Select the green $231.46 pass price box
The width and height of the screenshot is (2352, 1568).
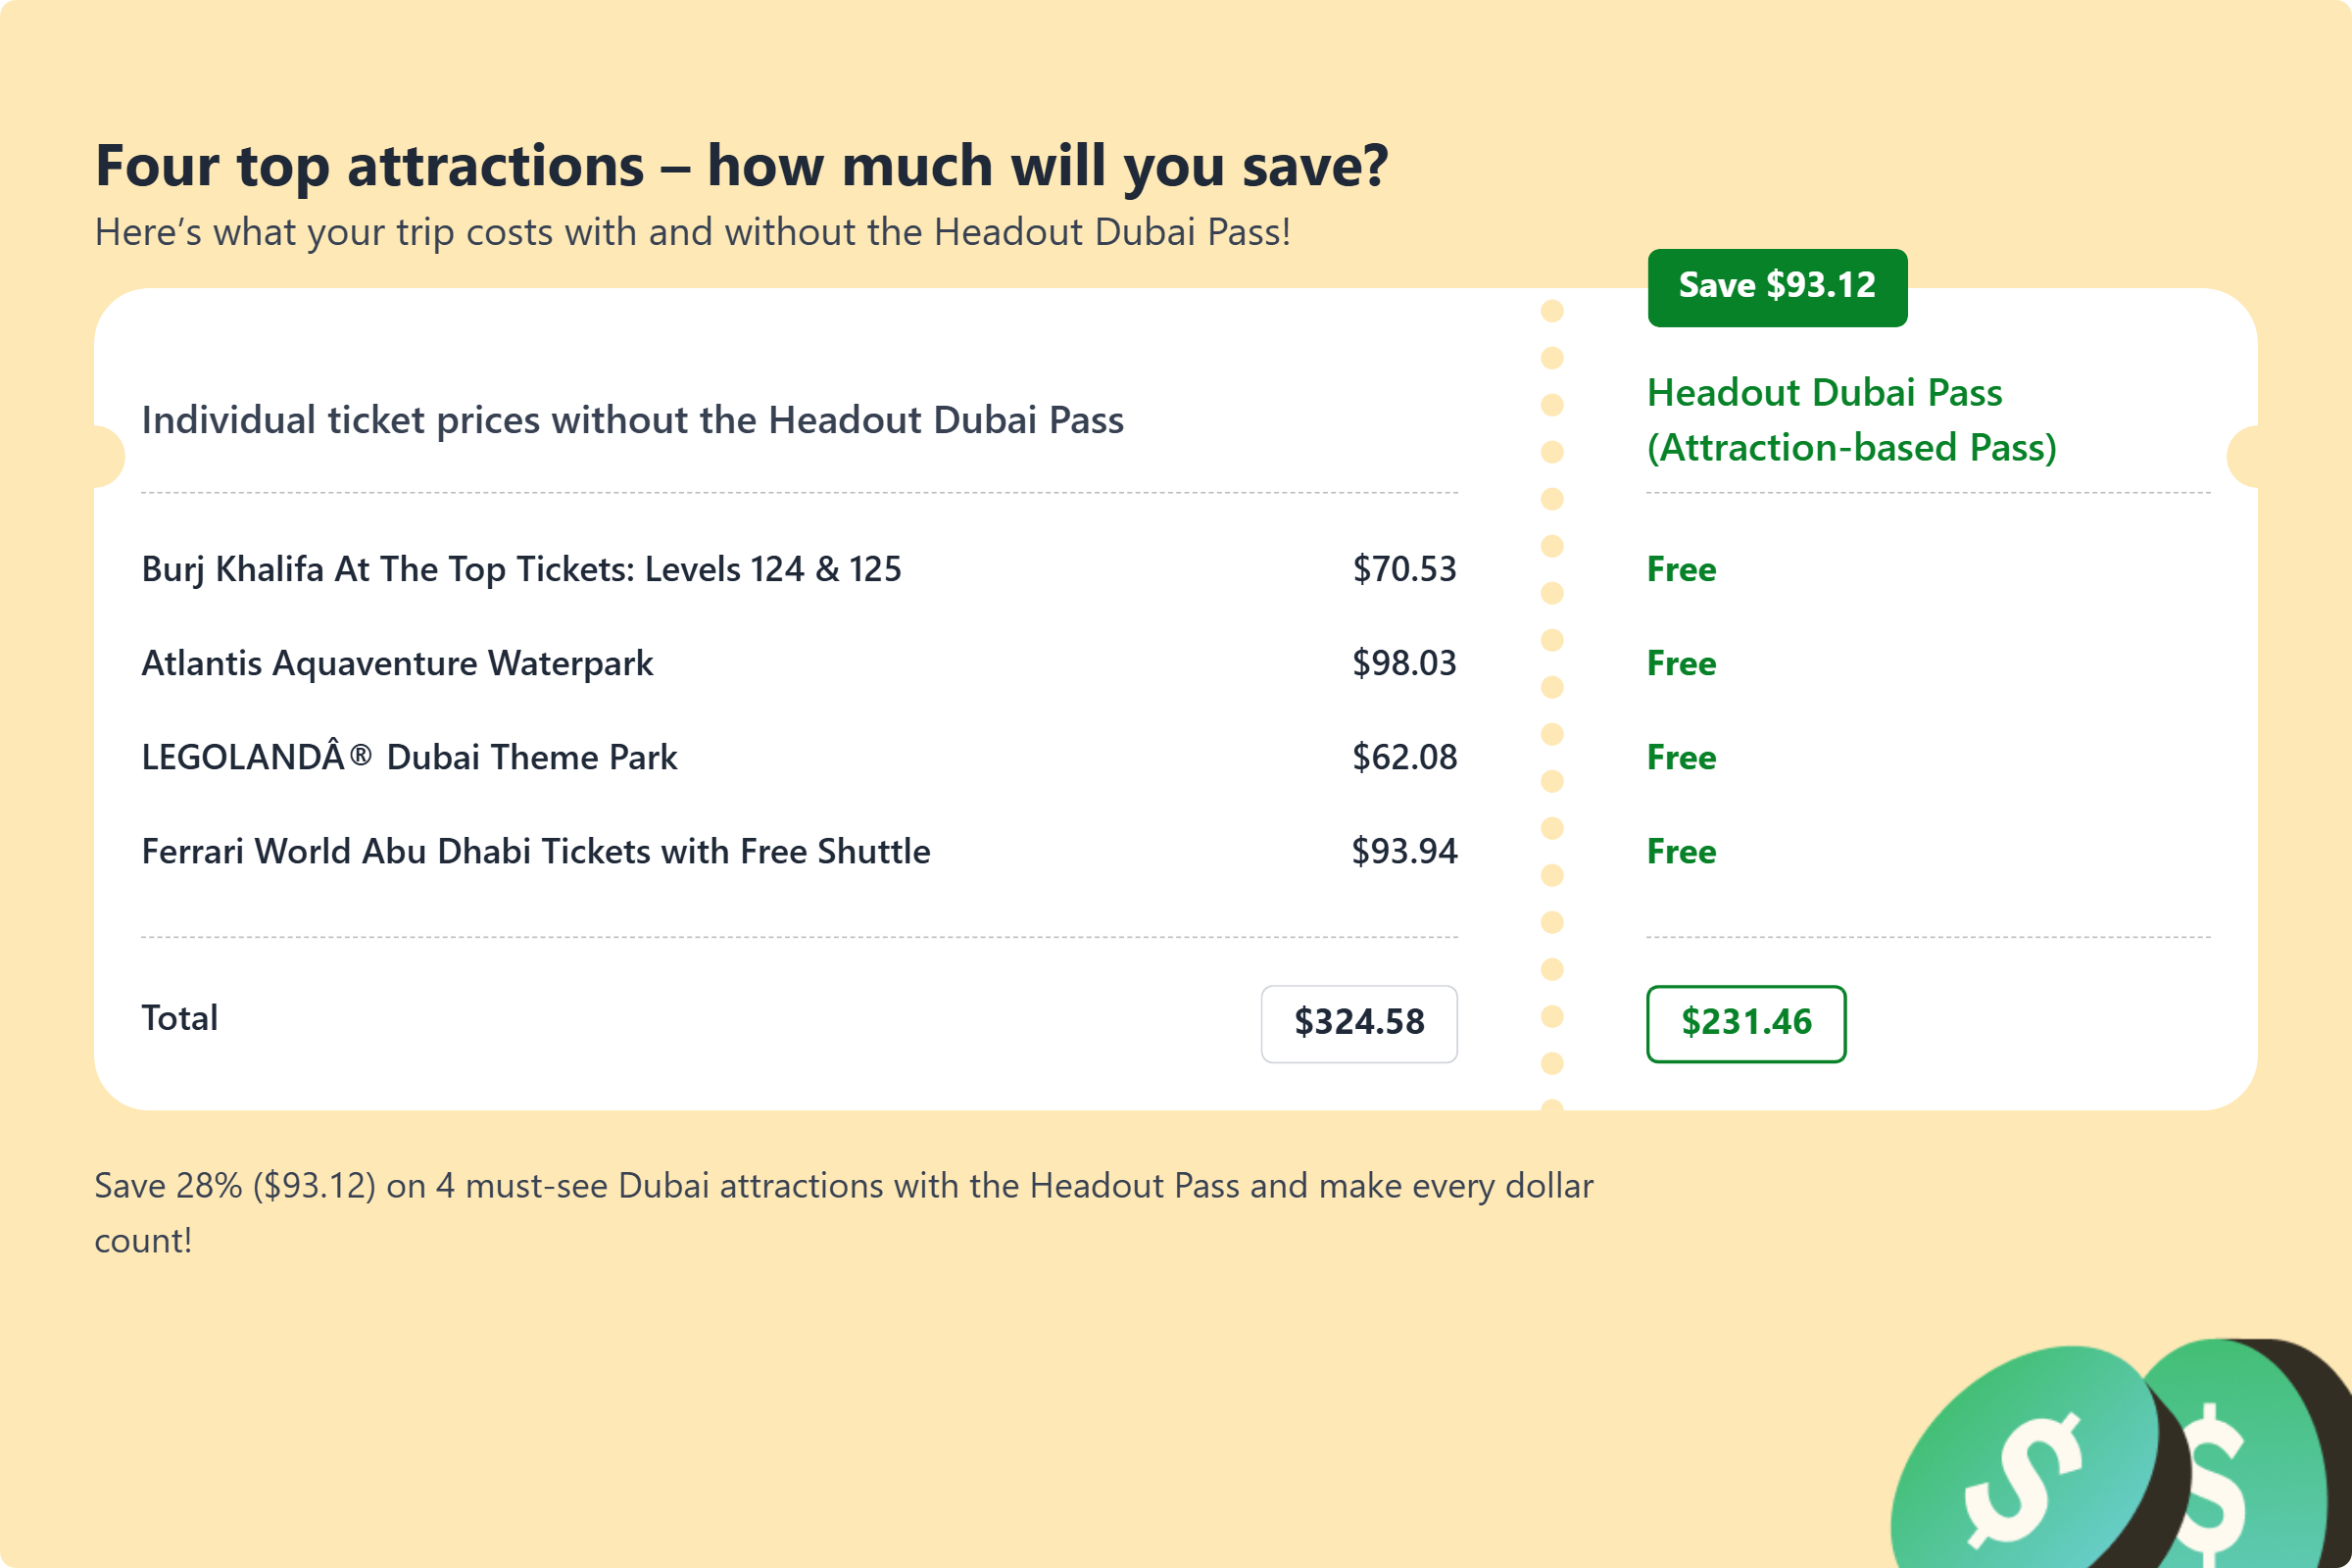[1745, 1023]
